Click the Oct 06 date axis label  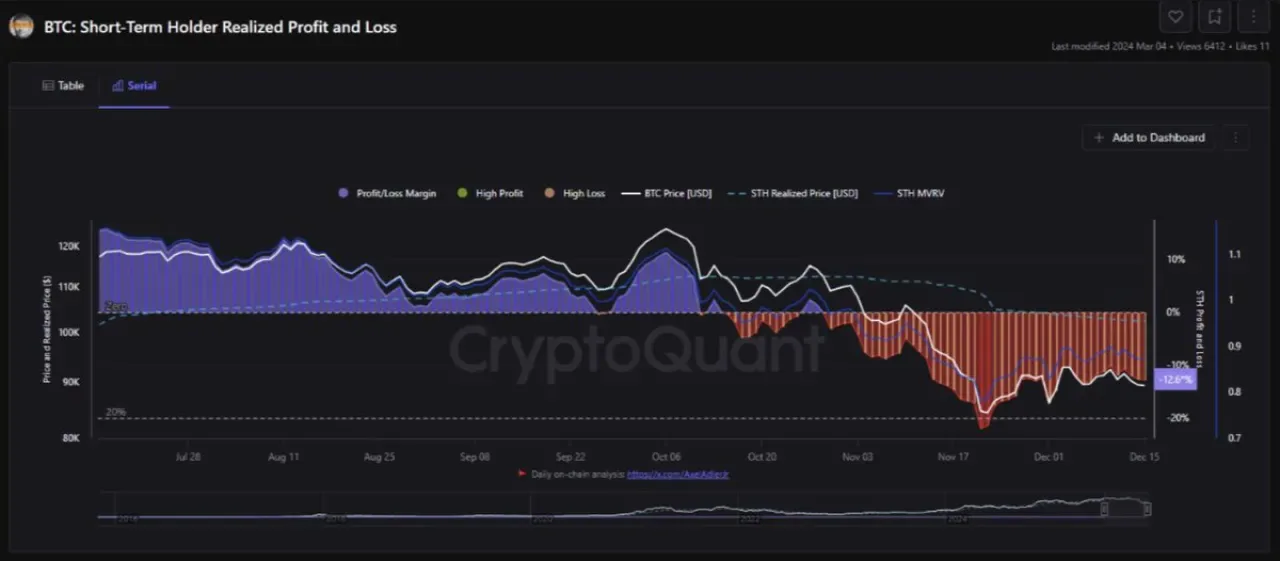(666, 456)
